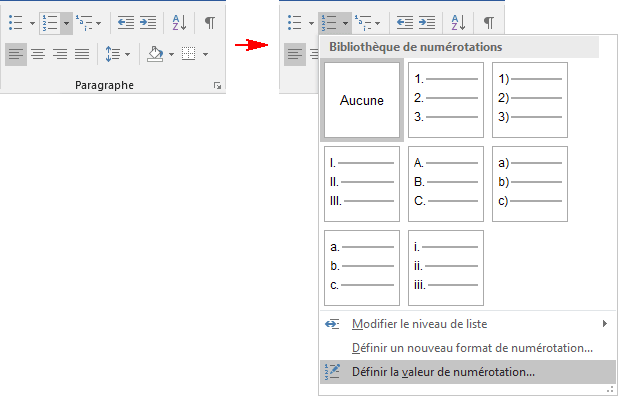Open borders dropdown arrow in left panel
Image resolution: width=618 pixels, height=396 pixels.
click(x=205, y=54)
